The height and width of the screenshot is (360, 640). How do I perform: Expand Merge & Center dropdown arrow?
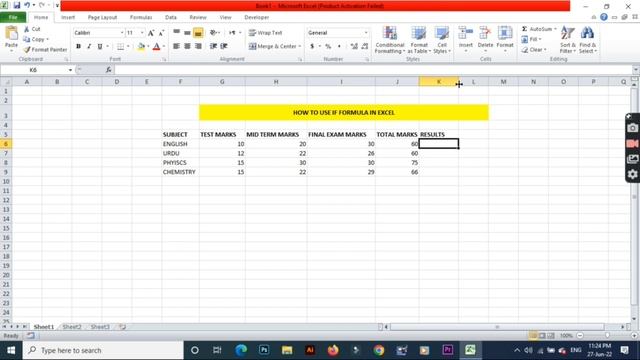coord(300,47)
